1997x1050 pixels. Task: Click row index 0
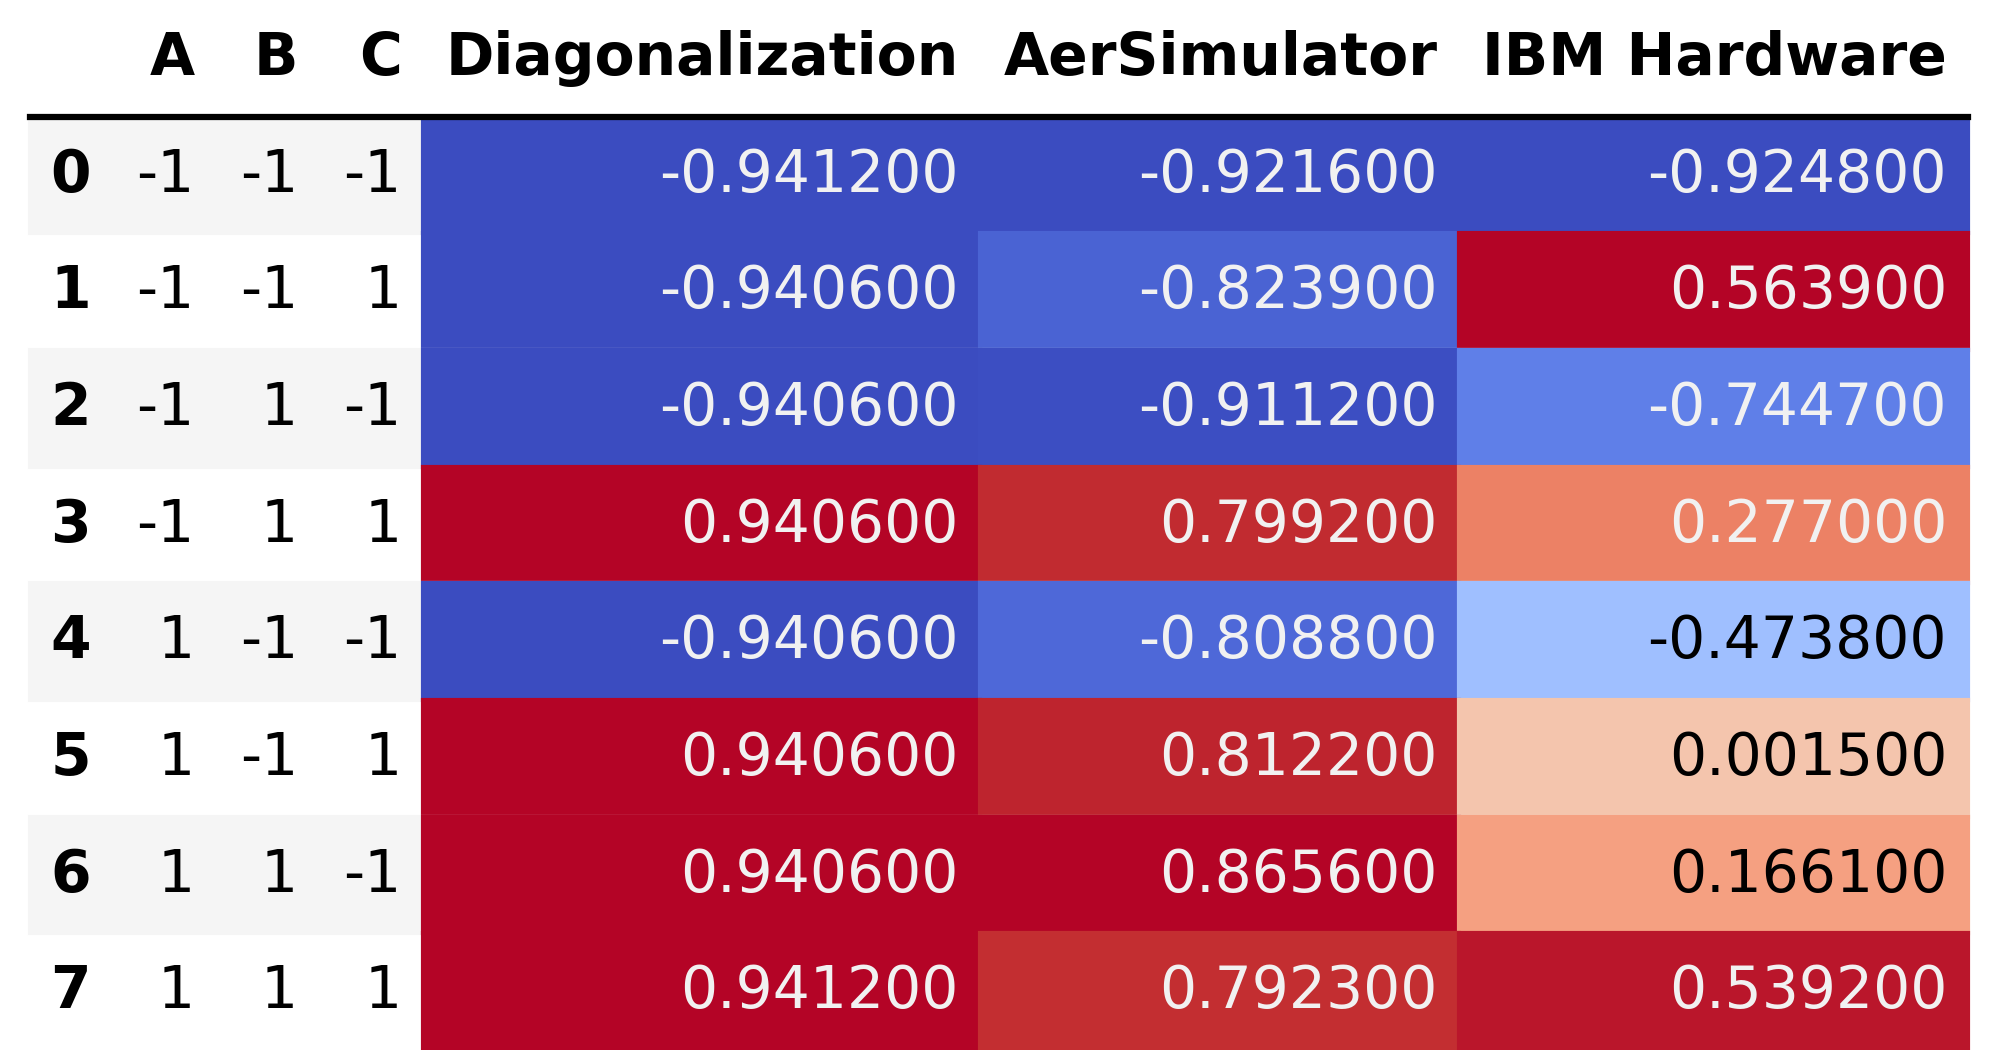[x=71, y=173]
